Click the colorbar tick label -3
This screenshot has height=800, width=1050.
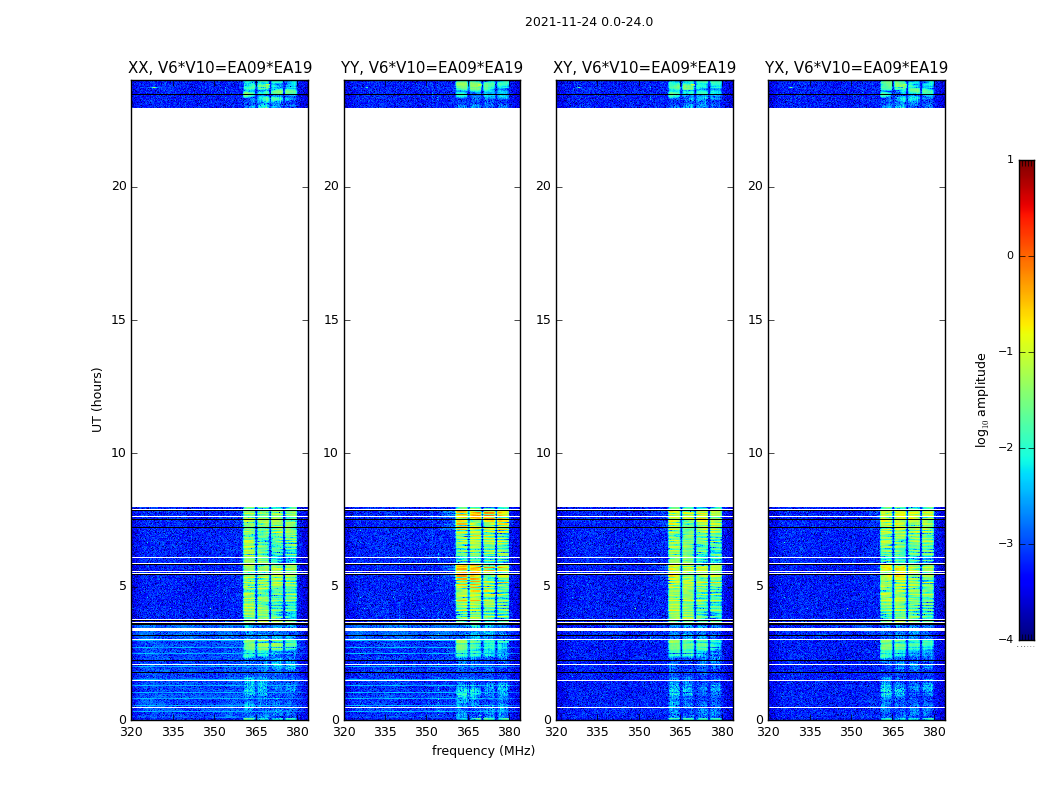[1007, 544]
